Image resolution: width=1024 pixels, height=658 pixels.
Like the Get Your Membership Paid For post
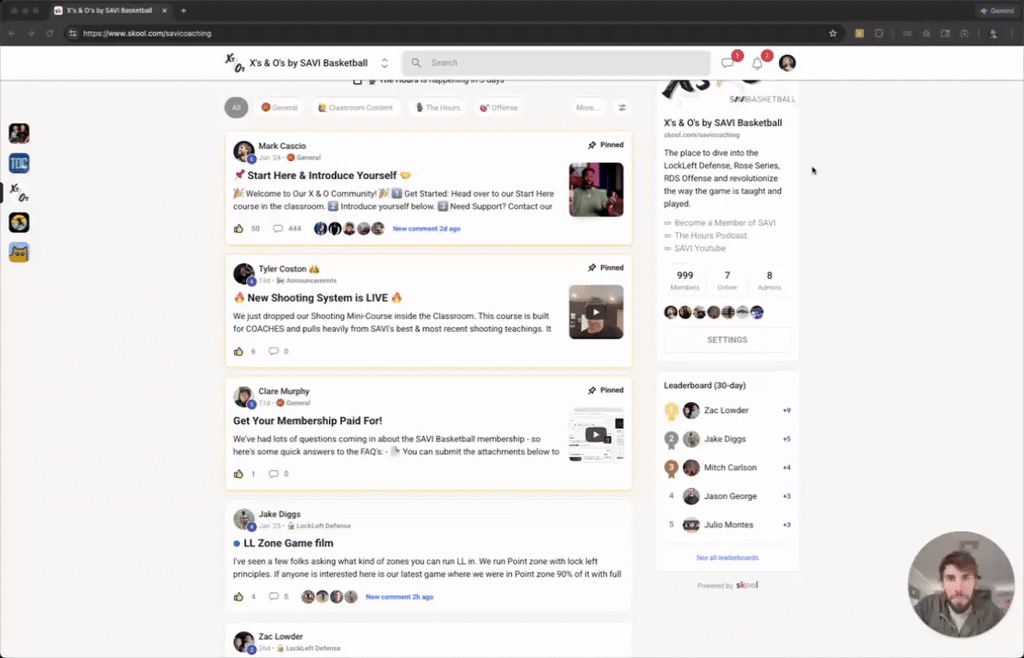point(238,474)
